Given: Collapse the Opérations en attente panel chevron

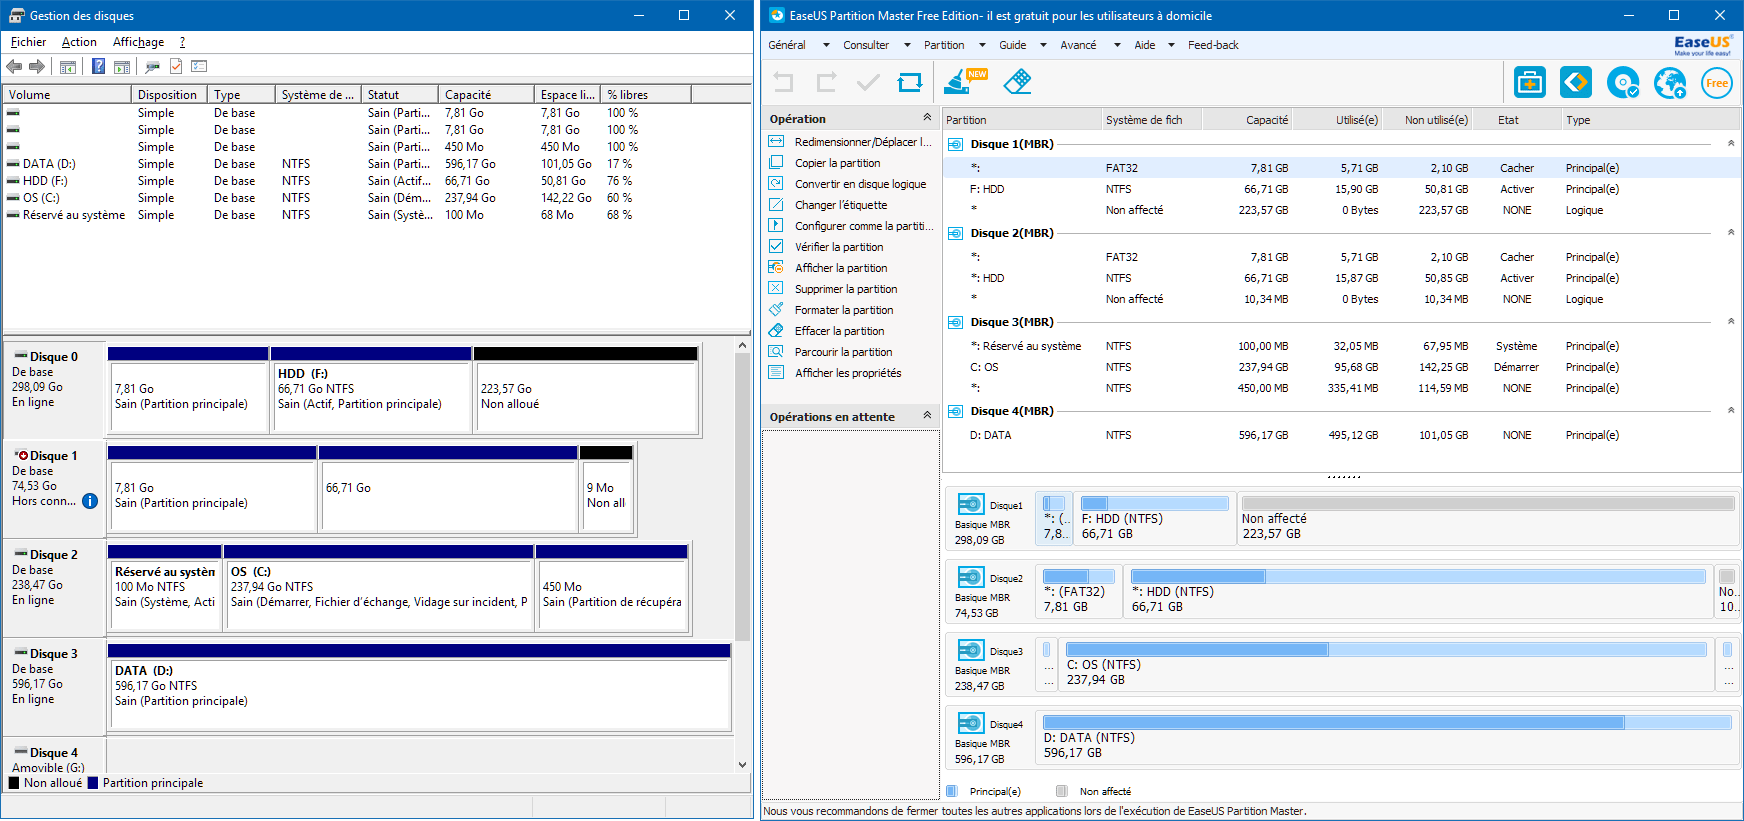Looking at the screenshot, I should (927, 416).
